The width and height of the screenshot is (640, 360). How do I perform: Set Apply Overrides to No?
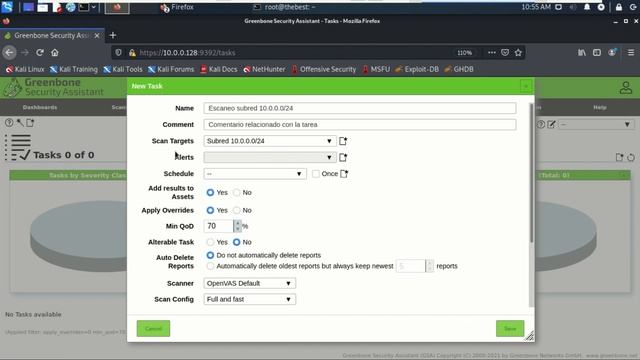(x=236, y=210)
